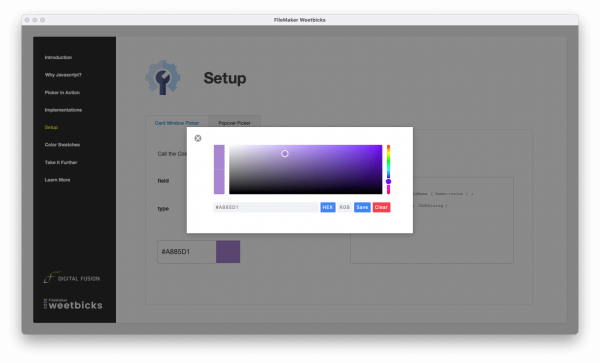
Task: Clear the selected color
Action: pos(382,207)
